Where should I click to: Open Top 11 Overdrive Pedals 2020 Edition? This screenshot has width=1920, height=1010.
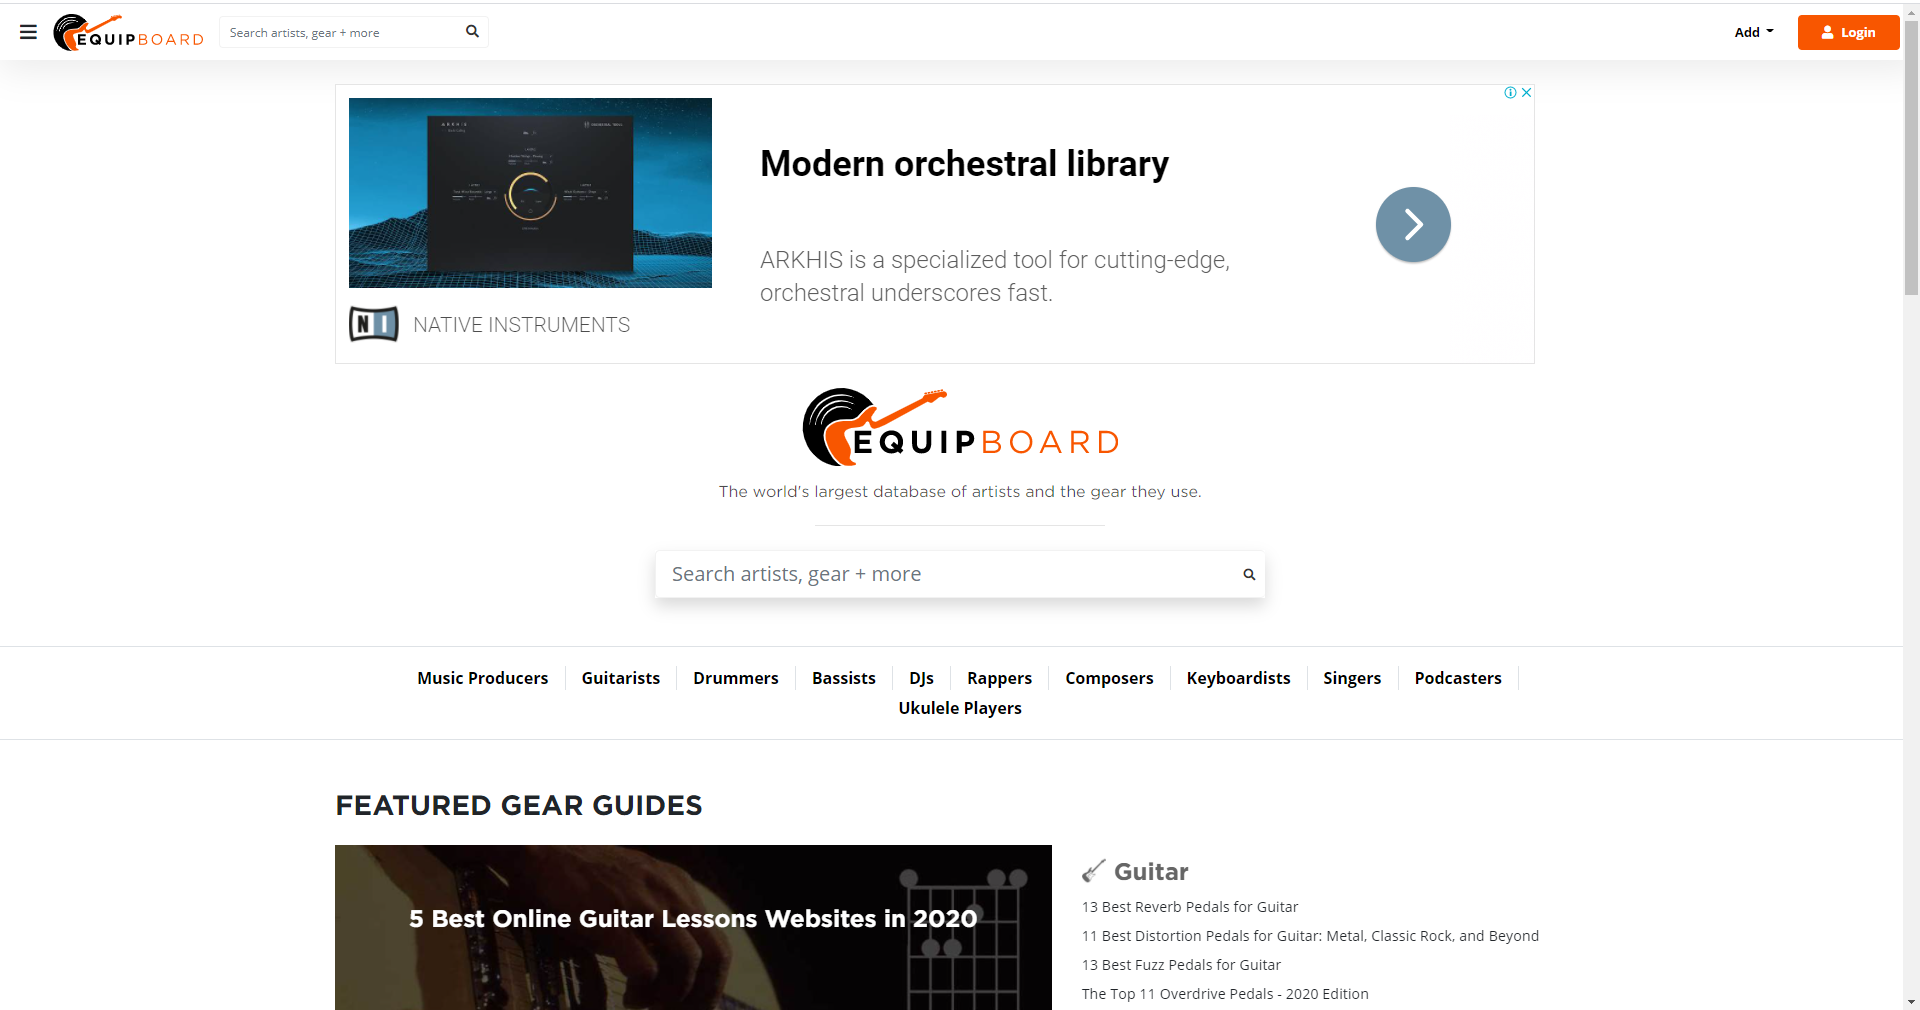coord(1225,994)
